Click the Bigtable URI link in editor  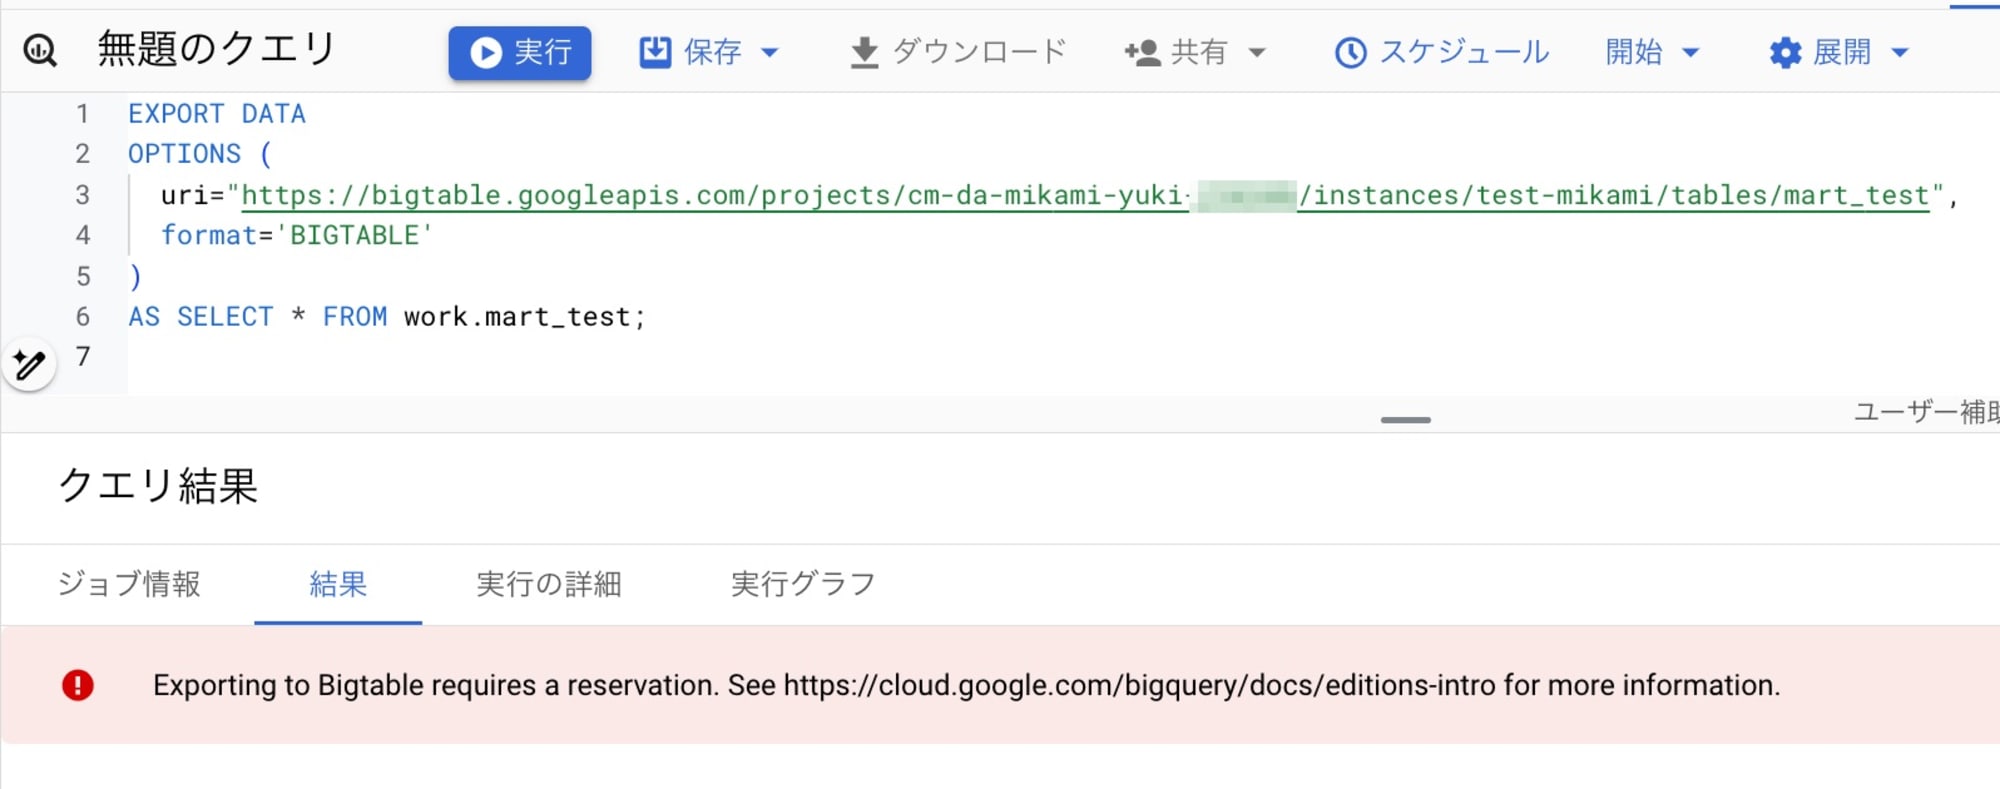point(1085,195)
